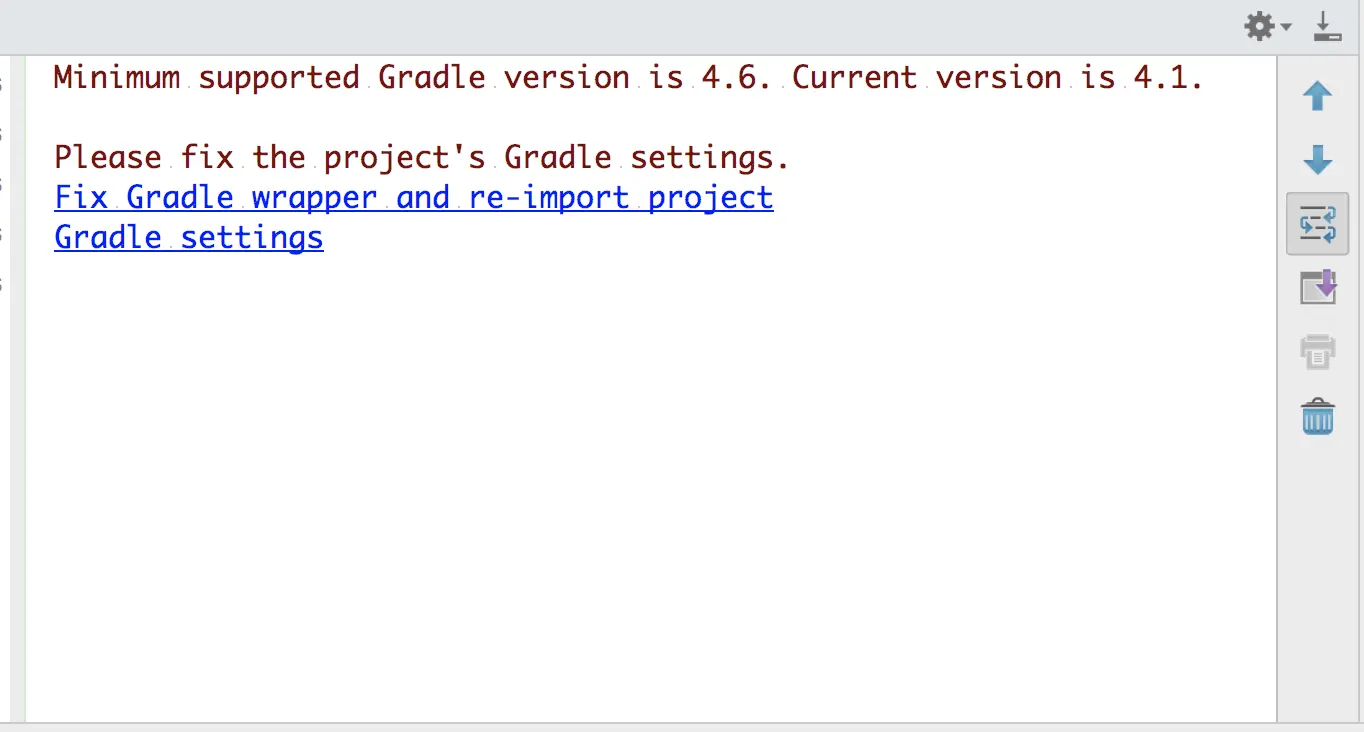This screenshot has height=732, width=1364.
Task: Click the '4.6.' minimum version number
Action: pos(736,77)
